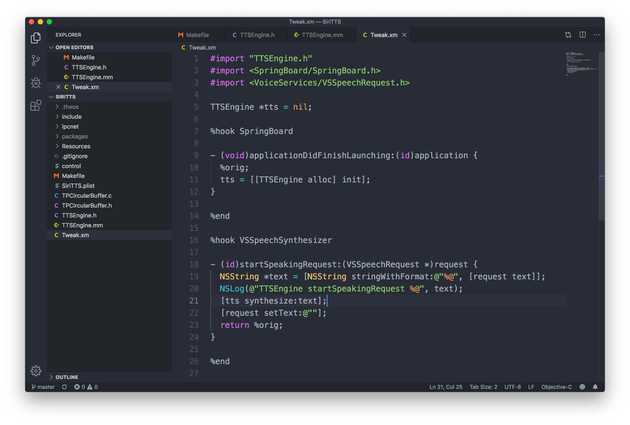
Task: Select Tweak.xm in the project tree
Action: pyautogui.click(x=75, y=235)
